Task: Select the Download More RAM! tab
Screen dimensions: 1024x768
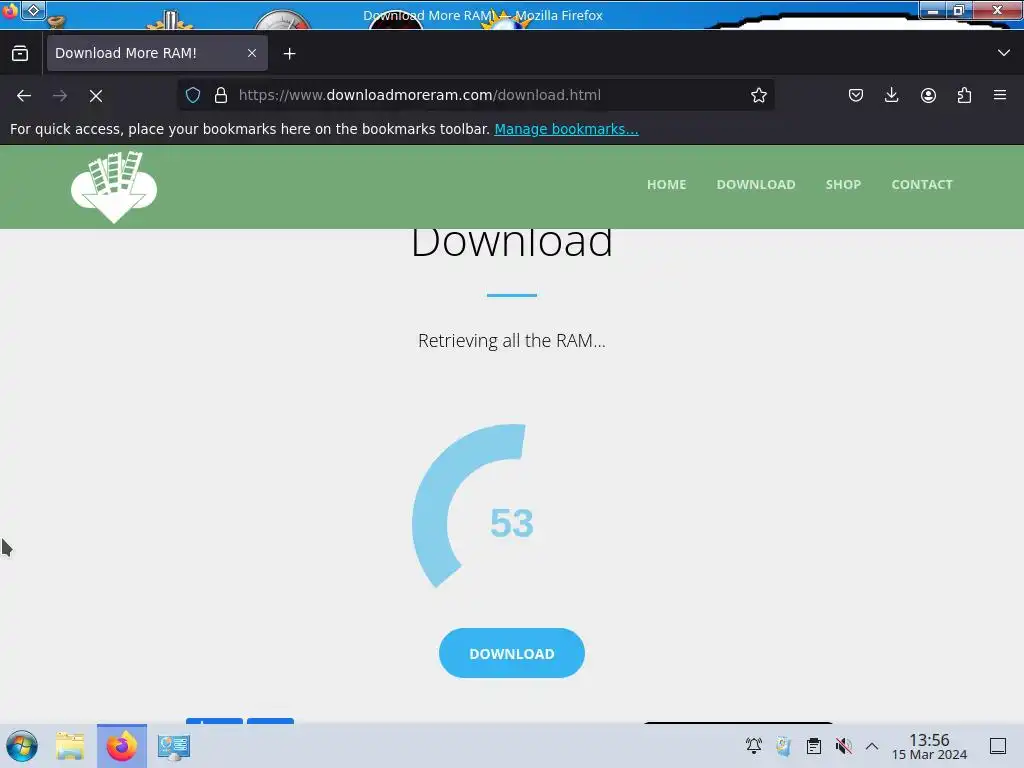Action: (157, 53)
